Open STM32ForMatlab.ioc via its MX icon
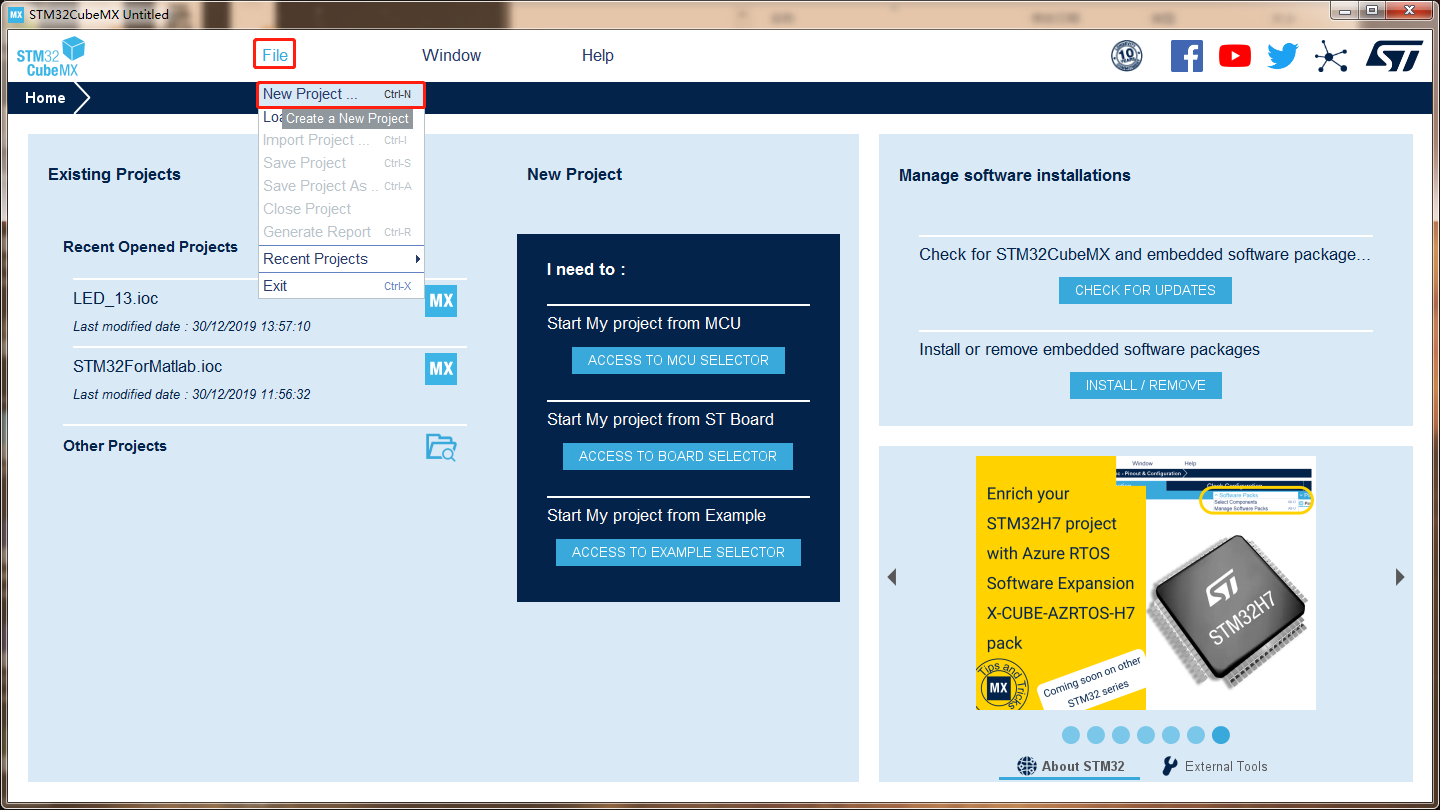This screenshot has height=810, width=1440. tap(441, 369)
